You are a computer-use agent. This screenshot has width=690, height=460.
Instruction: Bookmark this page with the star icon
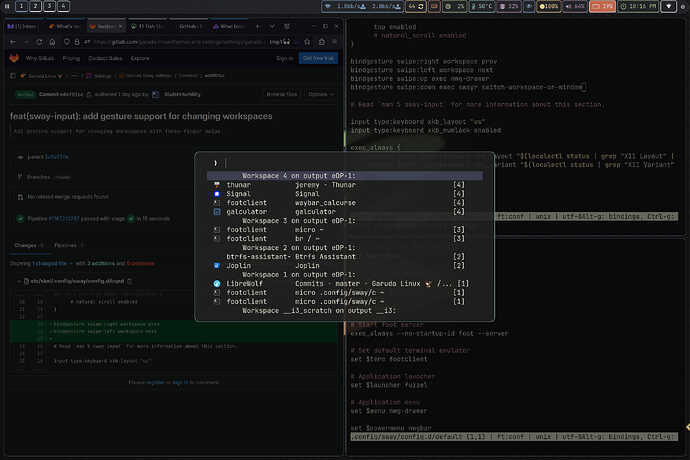pyautogui.click(x=307, y=42)
